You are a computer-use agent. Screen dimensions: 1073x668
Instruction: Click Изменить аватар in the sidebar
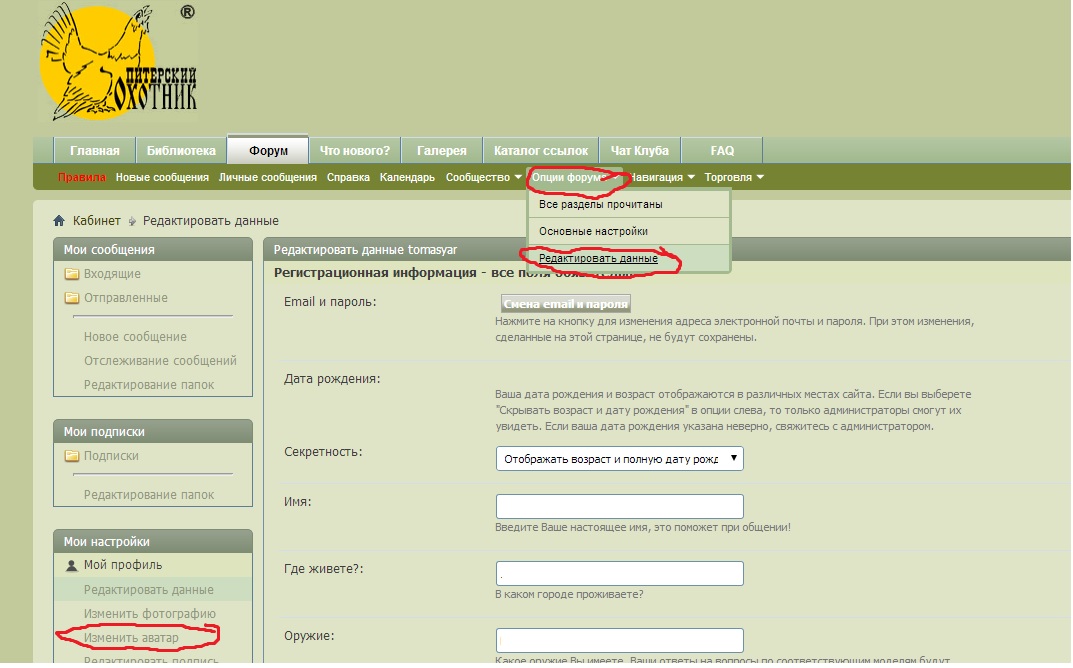point(131,638)
